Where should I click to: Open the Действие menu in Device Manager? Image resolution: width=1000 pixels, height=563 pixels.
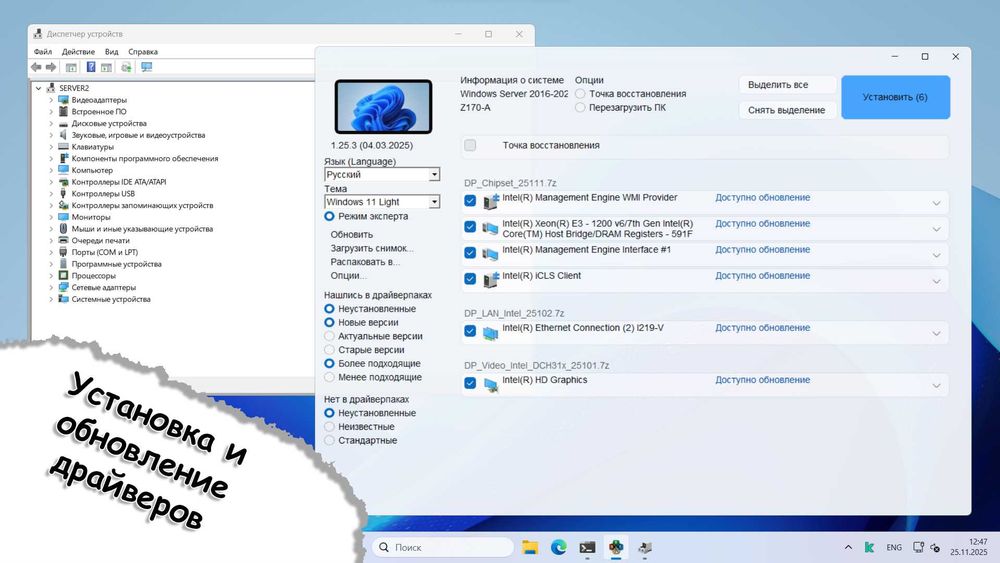78,52
